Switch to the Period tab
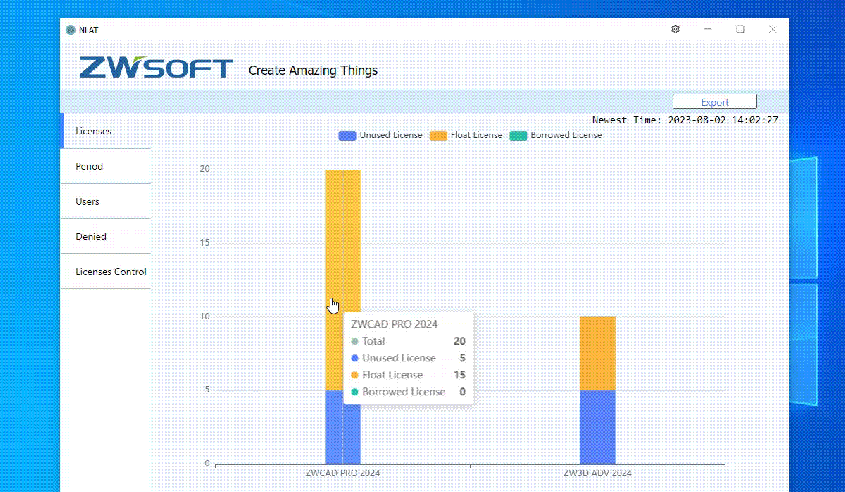 point(106,166)
